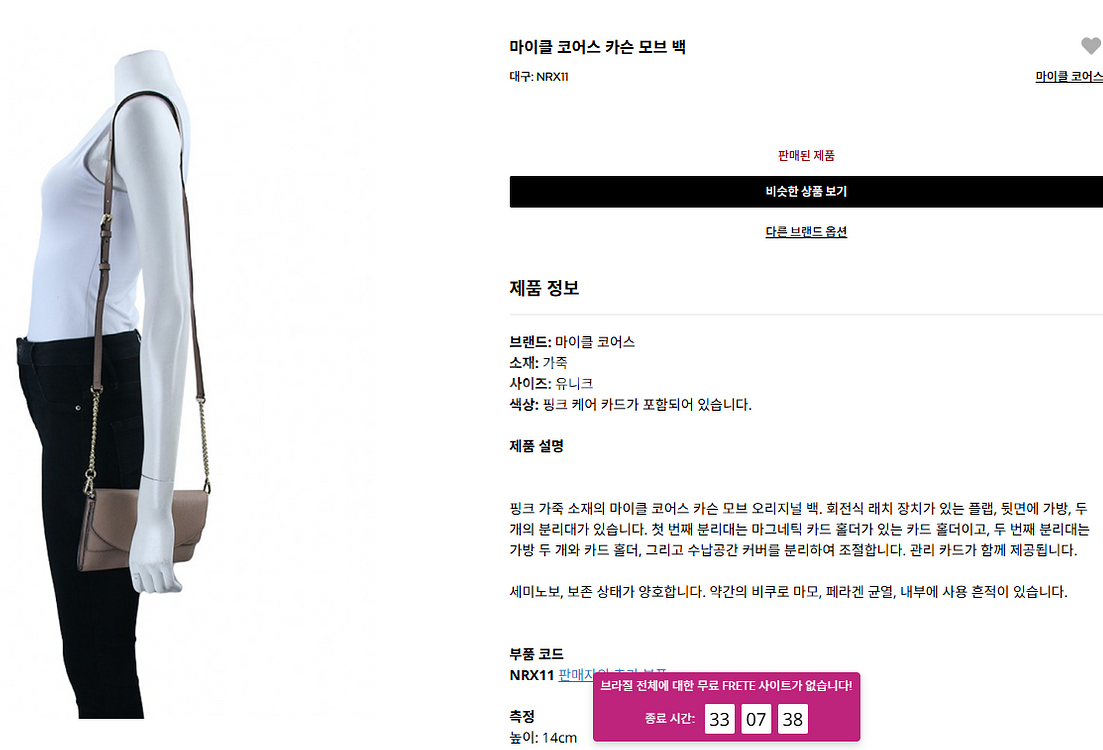Image resolution: width=1103 pixels, height=750 pixels.
Task: Click the 대구: NRX11 code under the title
Action: click(540, 77)
